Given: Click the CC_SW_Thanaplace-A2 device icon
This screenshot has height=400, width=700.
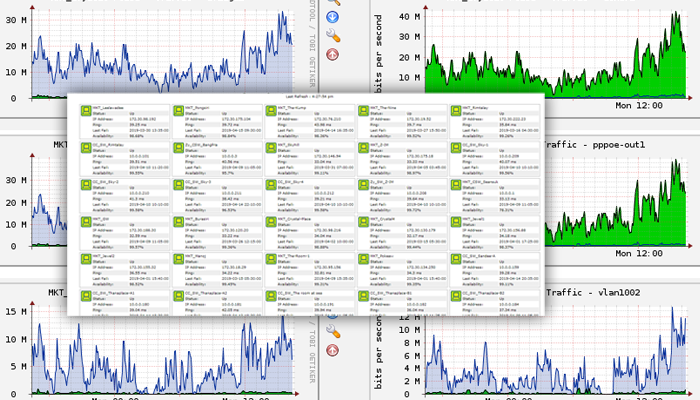Looking at the screenshot, I should pos(179,296).
